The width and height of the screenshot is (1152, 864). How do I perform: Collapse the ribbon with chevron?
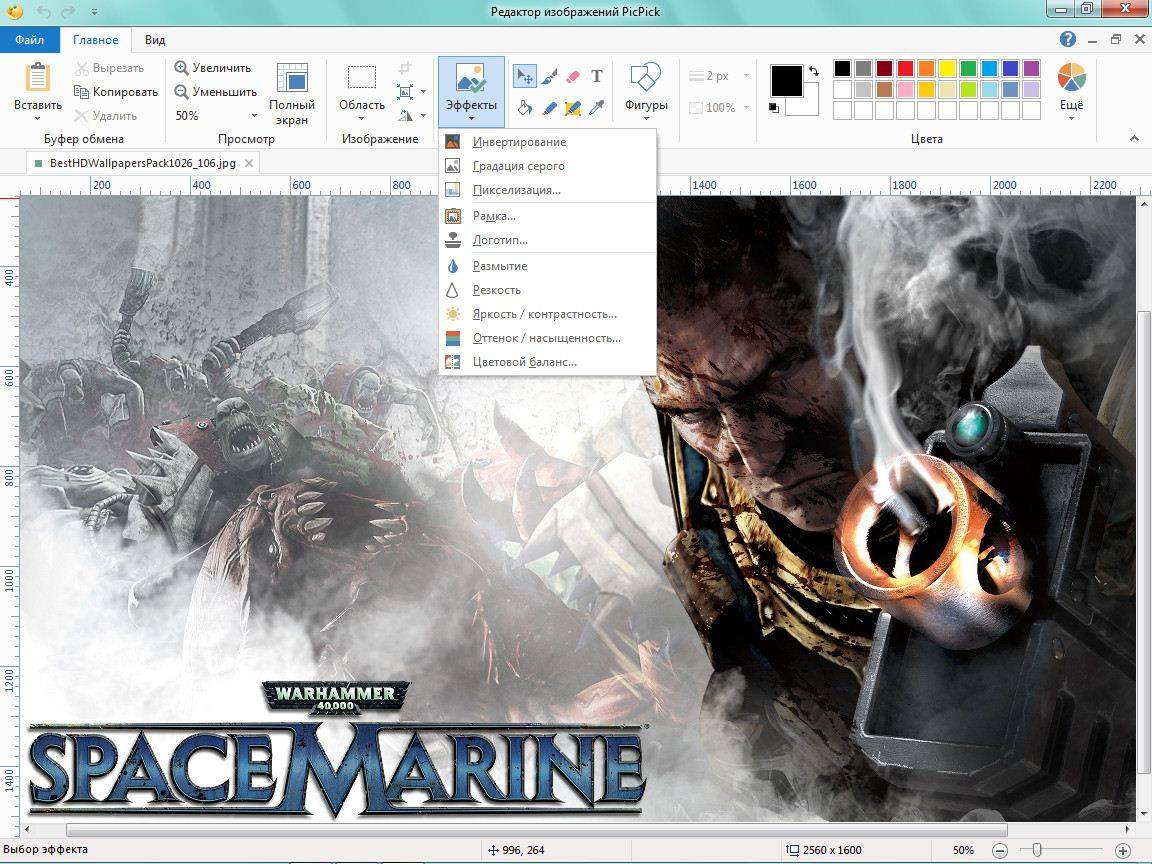(x=1134, y=138)
